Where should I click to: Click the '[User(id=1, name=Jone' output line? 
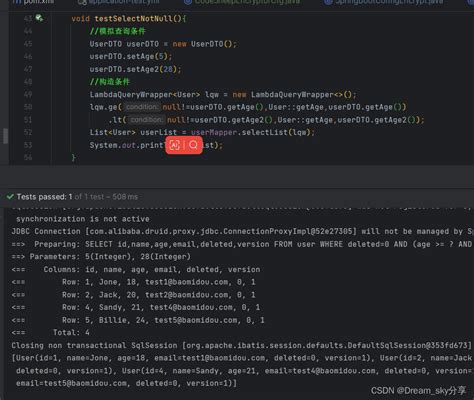pos(243,358)
